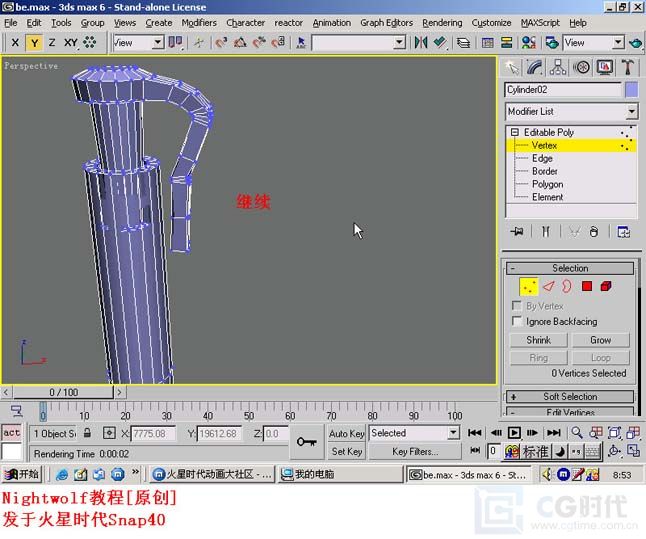This screenshot has width=646, height=539.
Task: Open the Animation menu
Action: (x=332, y=23)
